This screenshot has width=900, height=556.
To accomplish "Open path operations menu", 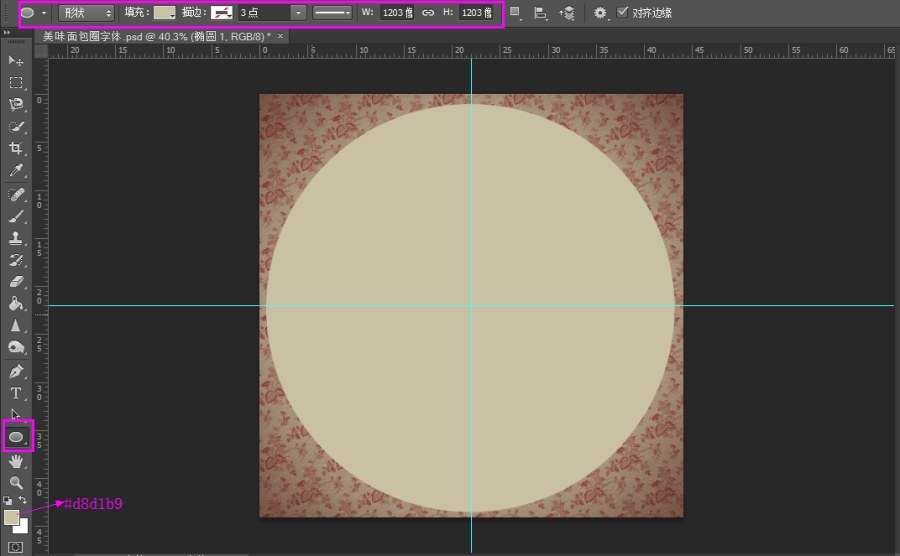I will pyautogui.click(x=515, y=13).
